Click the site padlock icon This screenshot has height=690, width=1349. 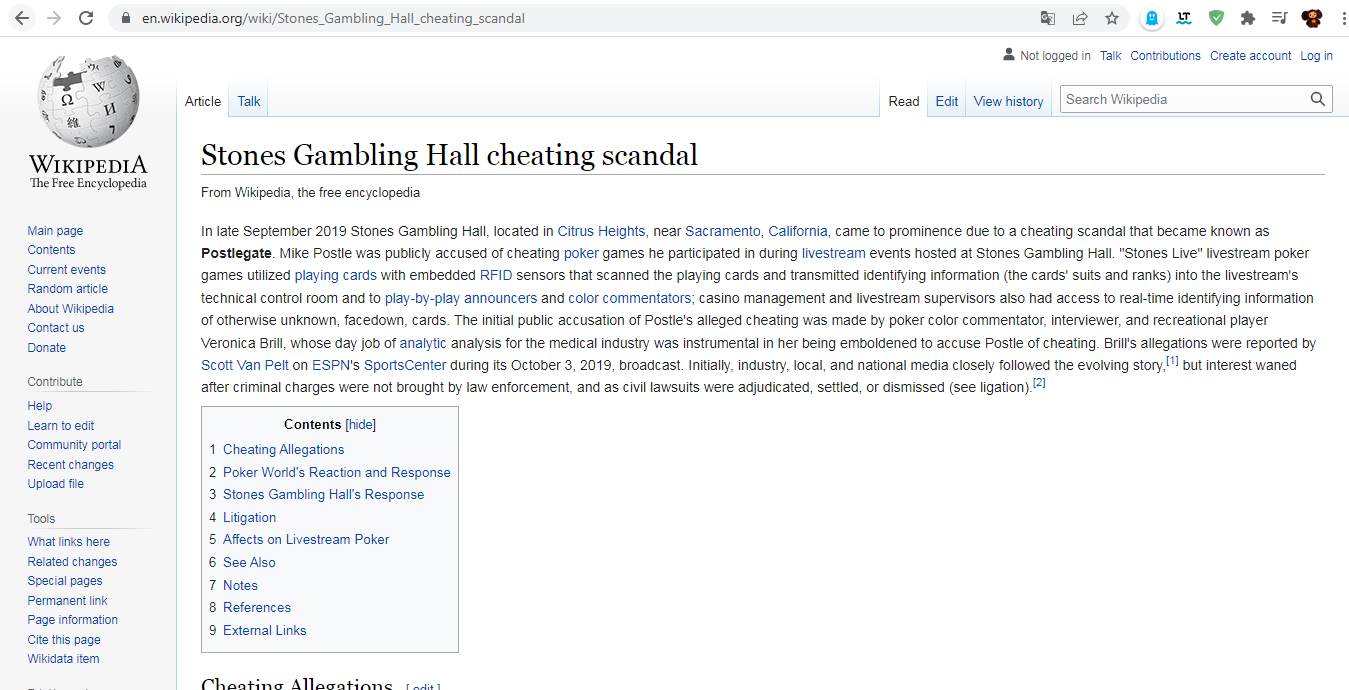click(x=125, y=18)
